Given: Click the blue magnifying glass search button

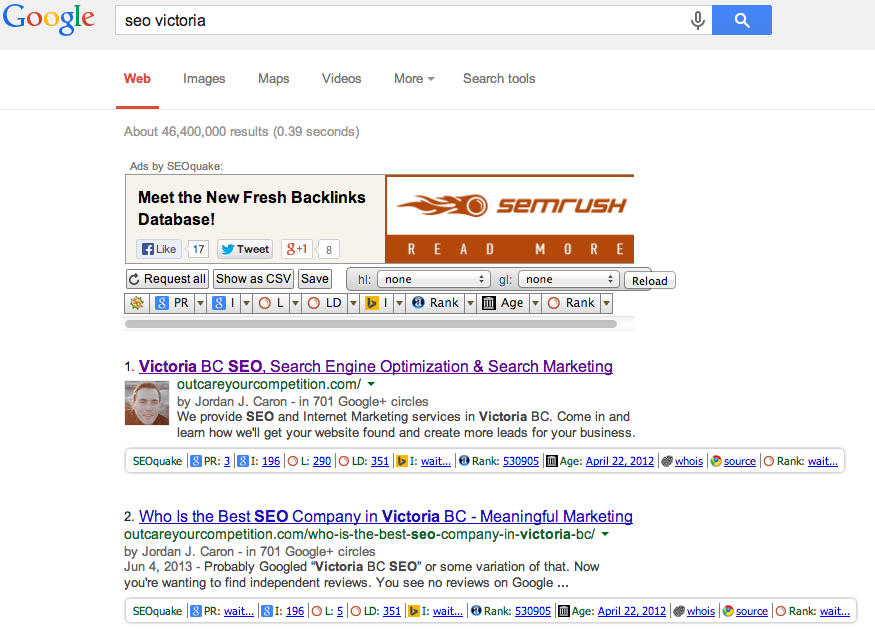Looking at the screenshot, I should tap(742, 20).
